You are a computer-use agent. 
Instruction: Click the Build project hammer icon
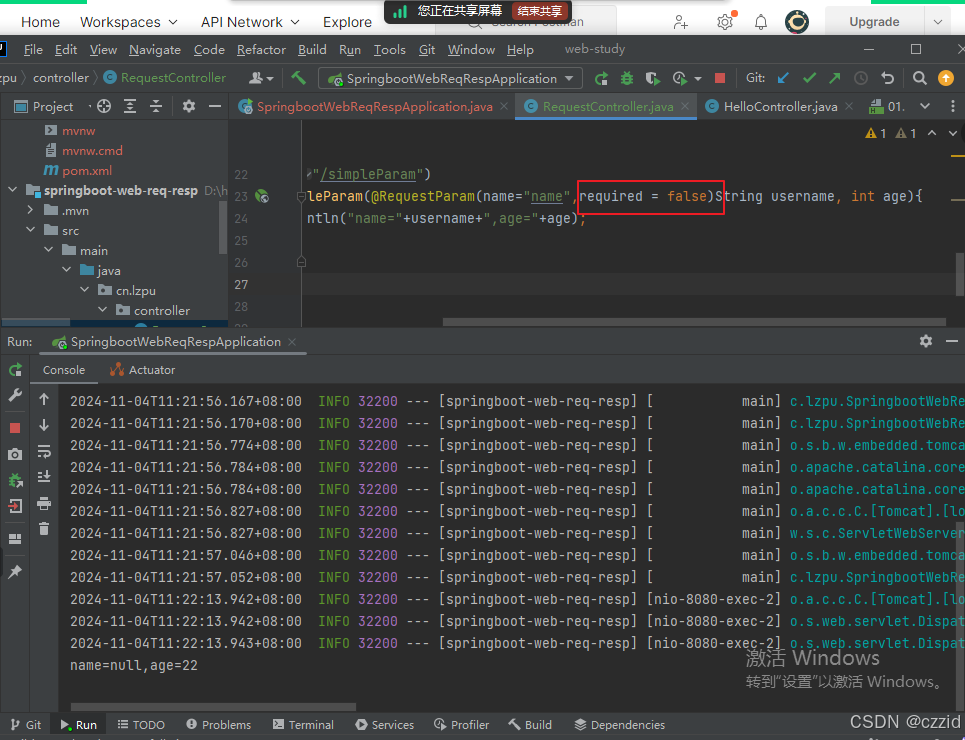click(x=298, y=78)
